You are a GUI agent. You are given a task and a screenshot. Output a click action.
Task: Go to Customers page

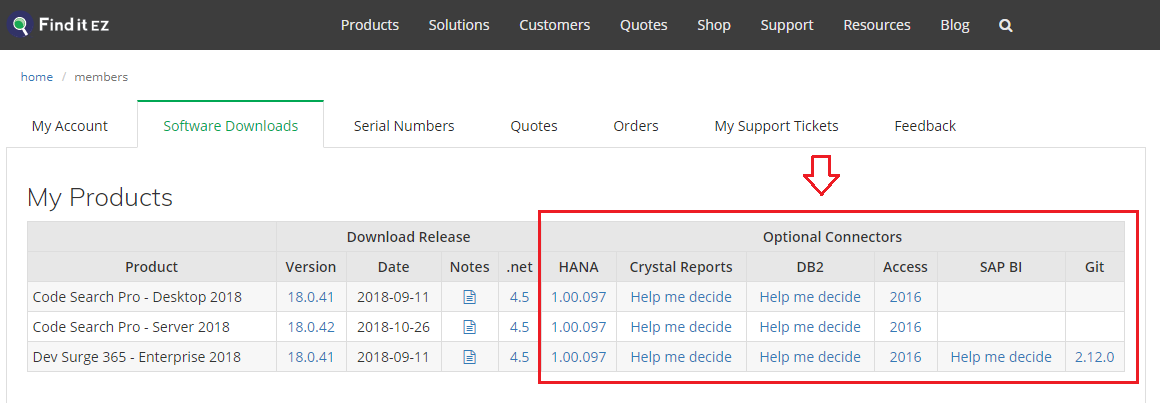[x=555, y=25]
